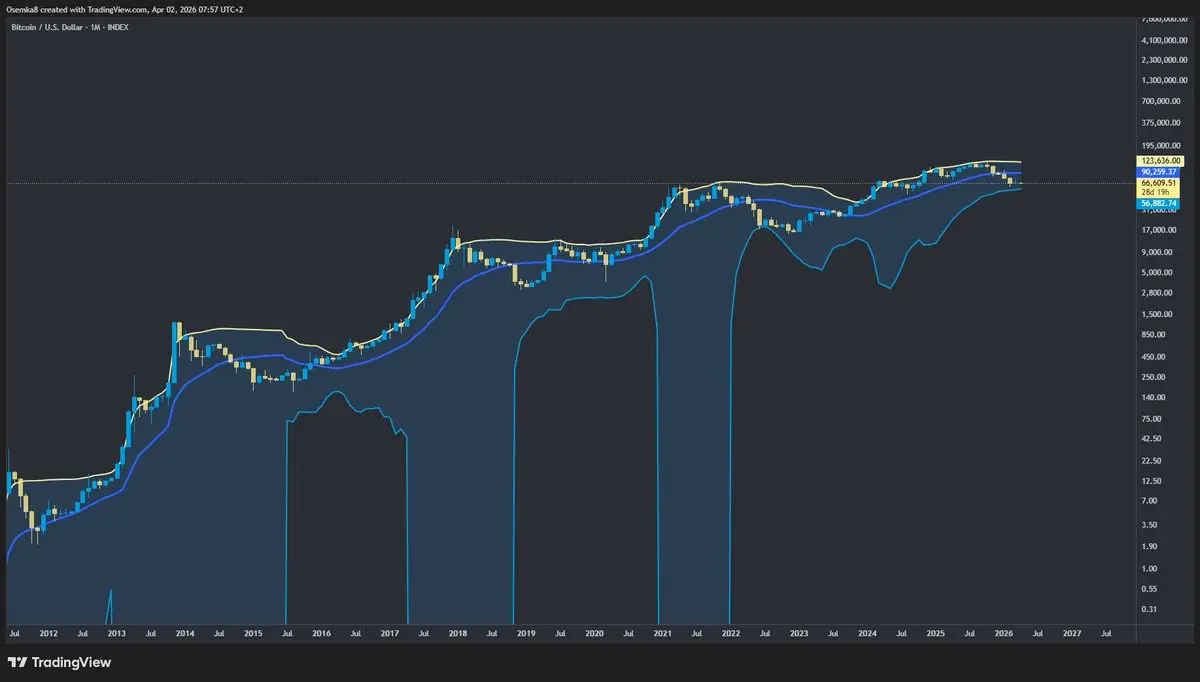
Task: Click the 2025 time axis label
Action: pyautogui.click(x=935, y=633)
